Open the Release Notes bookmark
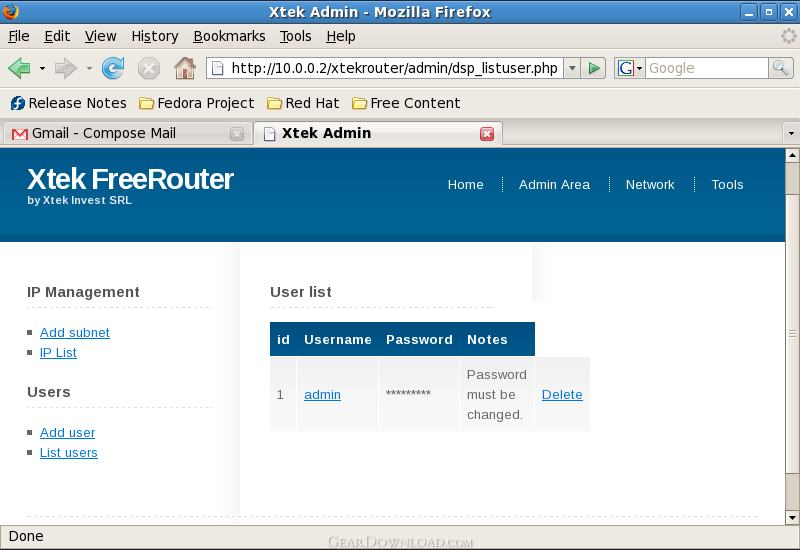Viewport: 800px width, 550px height. click(68, 103)
